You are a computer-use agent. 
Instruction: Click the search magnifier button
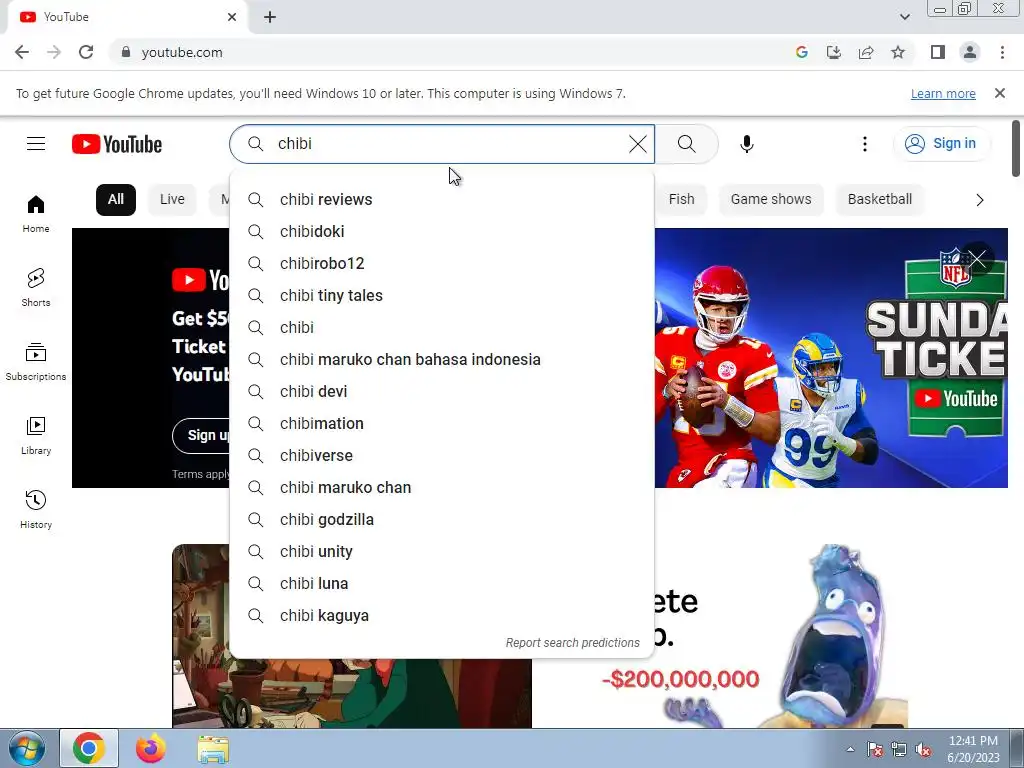tap(686, 144)
